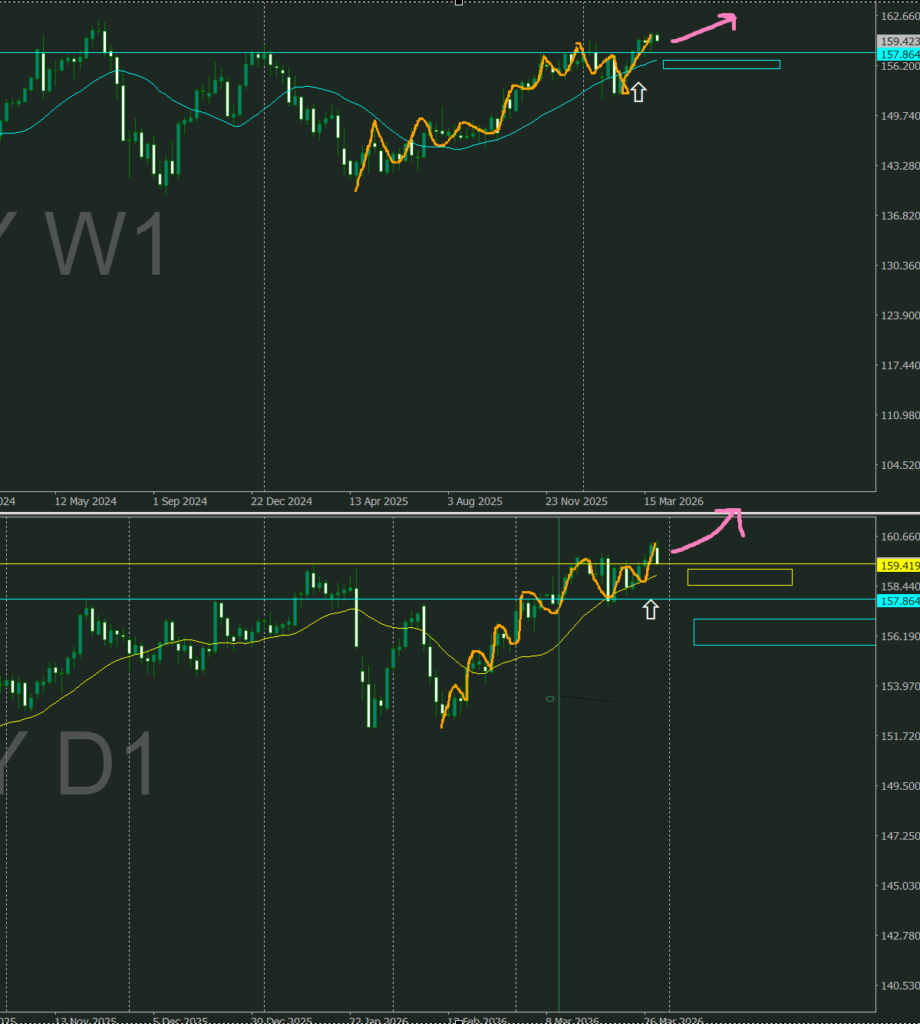The image size is (920, 1024).
Task: Select the green vertical line on the D1 chart
Action: 558,800
